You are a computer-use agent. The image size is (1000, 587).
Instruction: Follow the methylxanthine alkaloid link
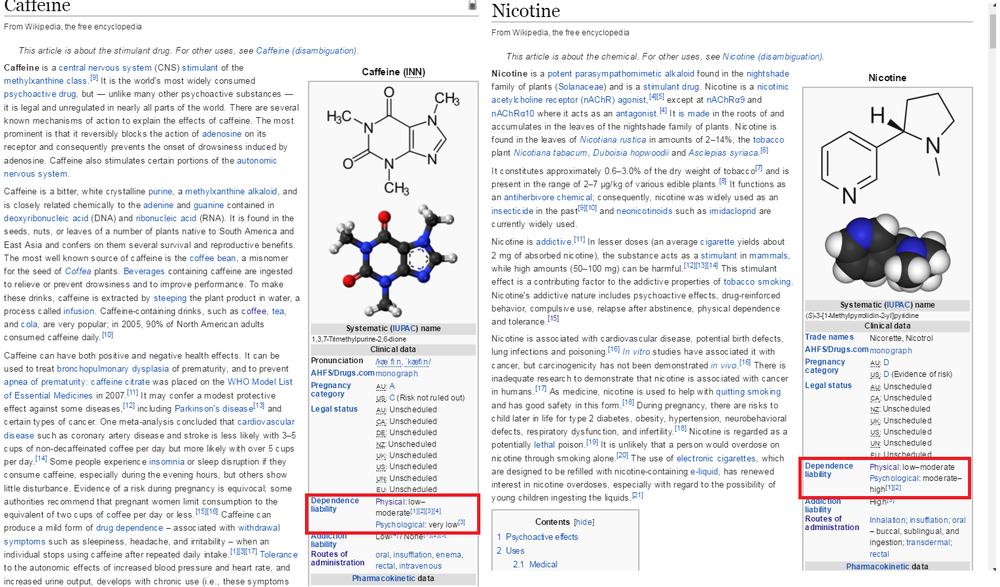click(x=231, y=191)
